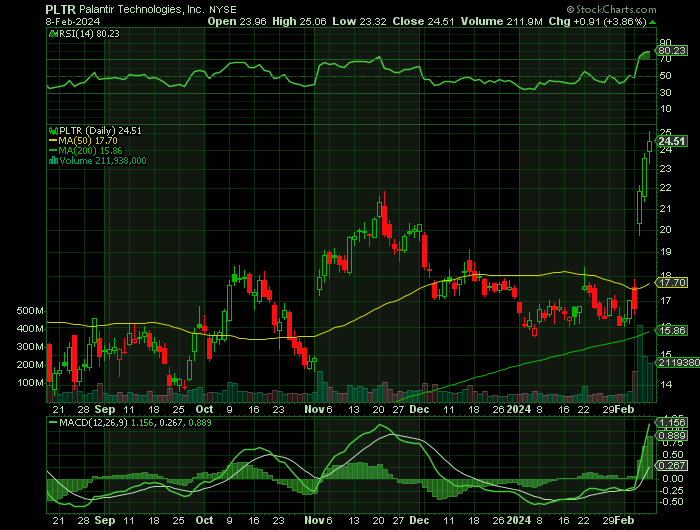
Task: Click the 20 price level on the price axis
Action: pyautogui.click(x=665, y=230)
